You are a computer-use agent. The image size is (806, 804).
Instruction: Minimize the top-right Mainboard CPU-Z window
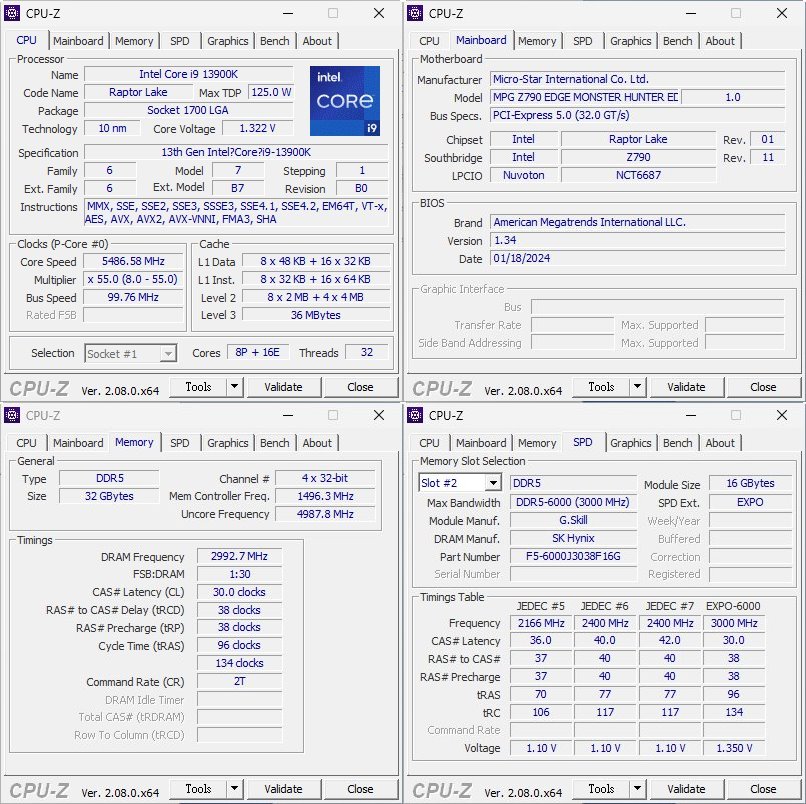[x=691, y=13]
